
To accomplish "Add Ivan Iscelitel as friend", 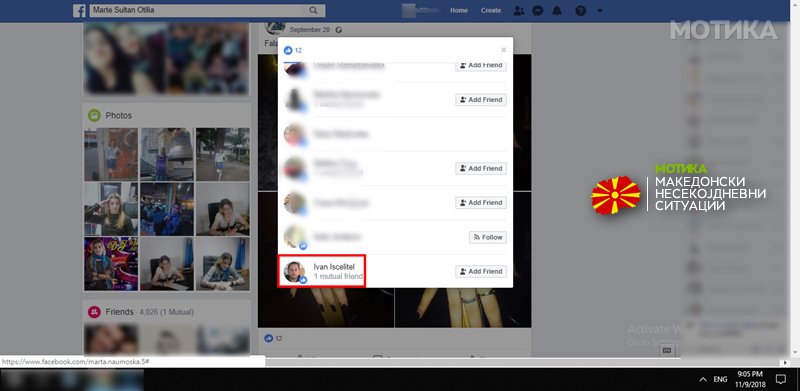I will [x=481, y=272].
